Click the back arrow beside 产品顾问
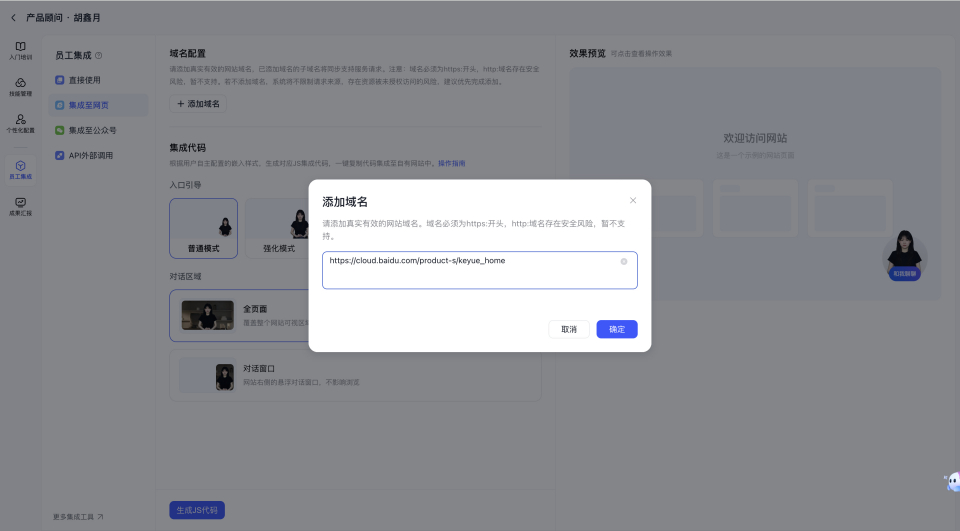This screenshot has width=960, height=531. pyautogui.click(x=13, y=18)
